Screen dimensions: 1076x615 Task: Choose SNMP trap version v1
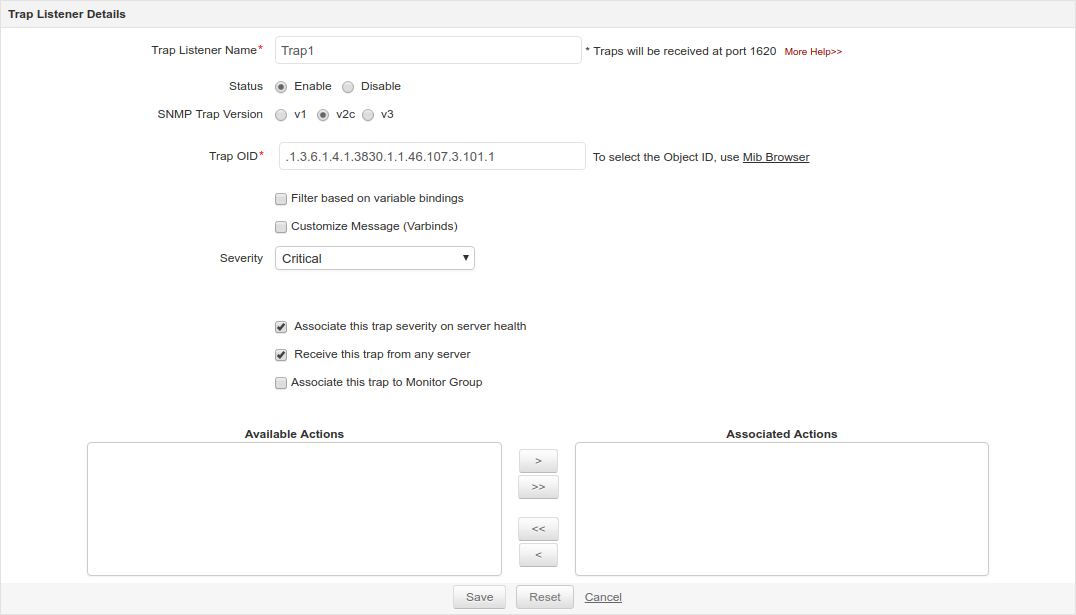tap(281, 115)
